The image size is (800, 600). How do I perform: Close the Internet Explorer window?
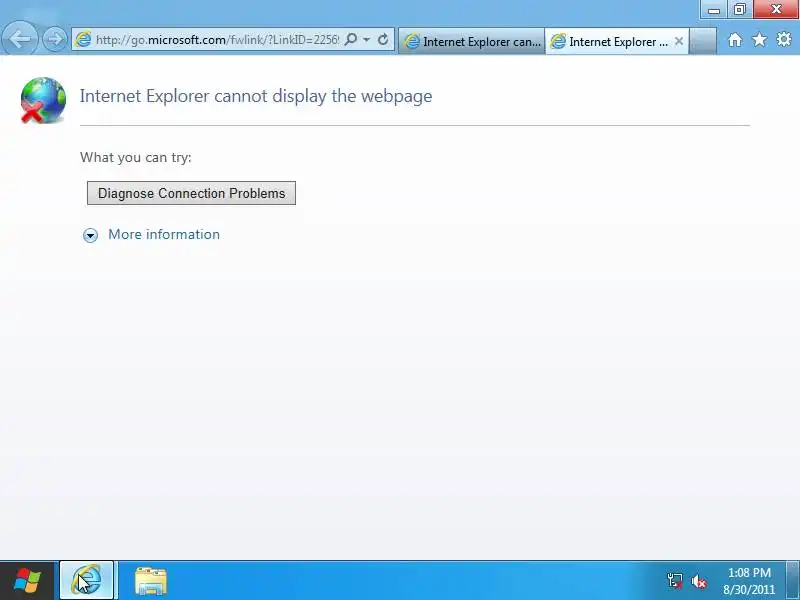pyautogui.click(x=776, y=9)
